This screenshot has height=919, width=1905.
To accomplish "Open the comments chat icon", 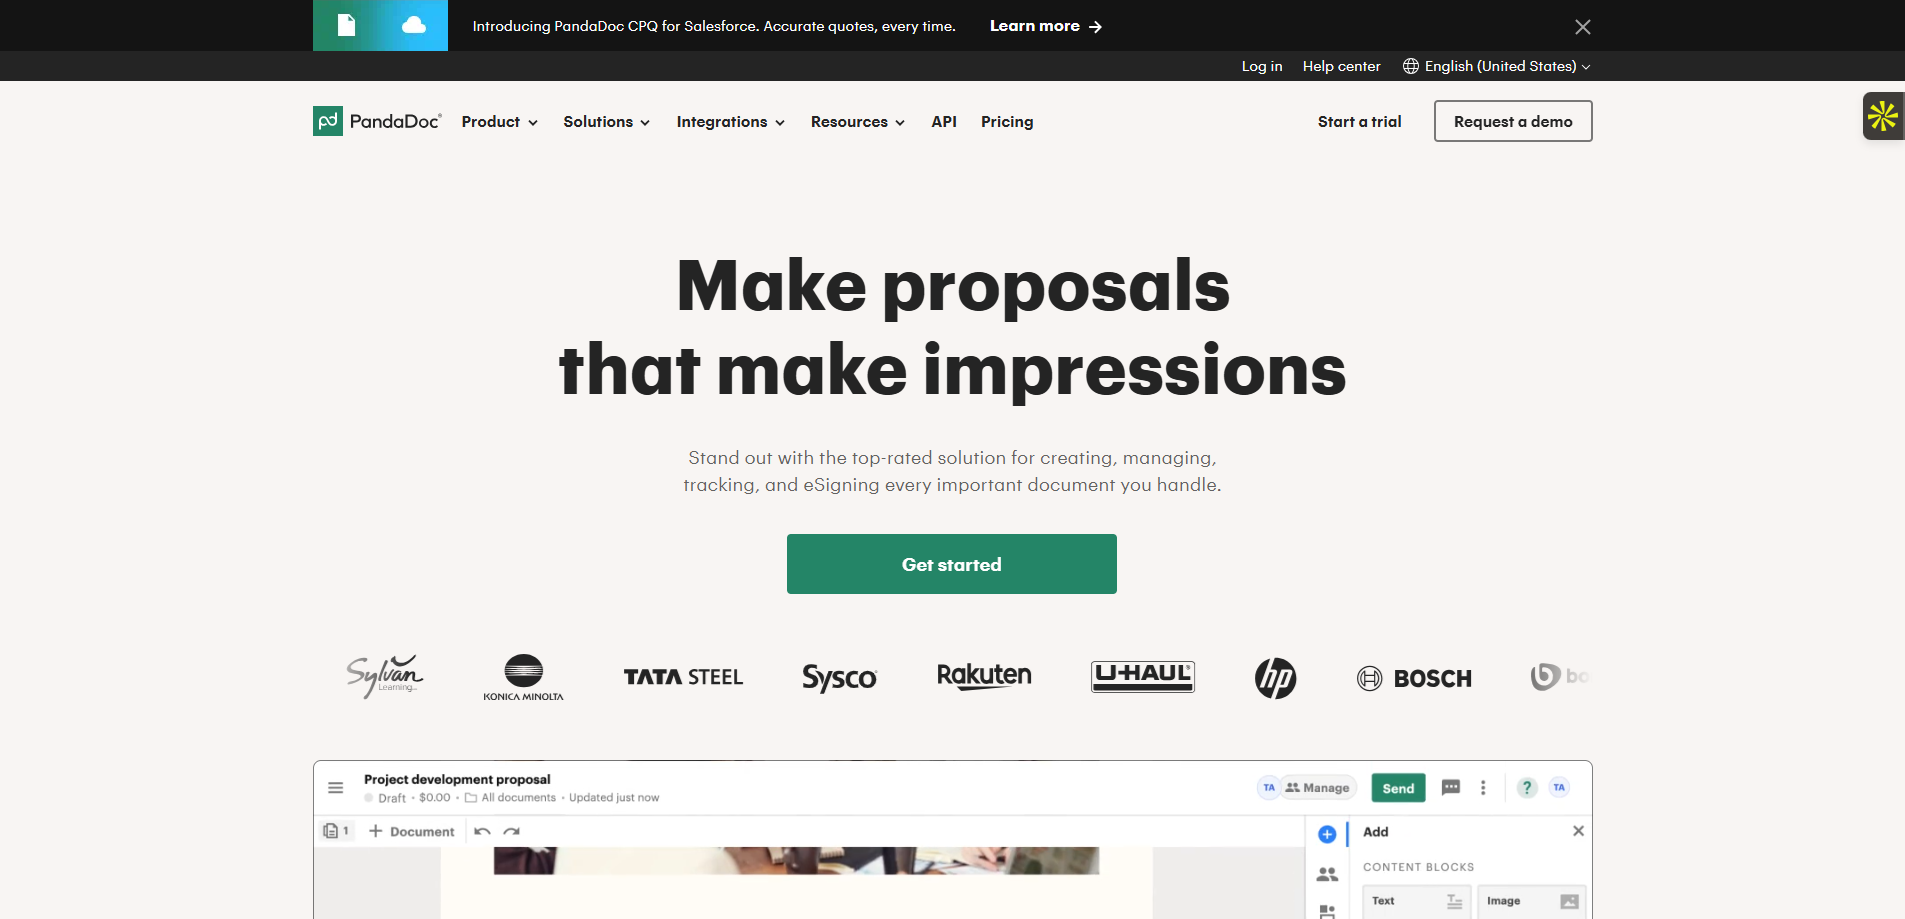I will coord(1451,788).
